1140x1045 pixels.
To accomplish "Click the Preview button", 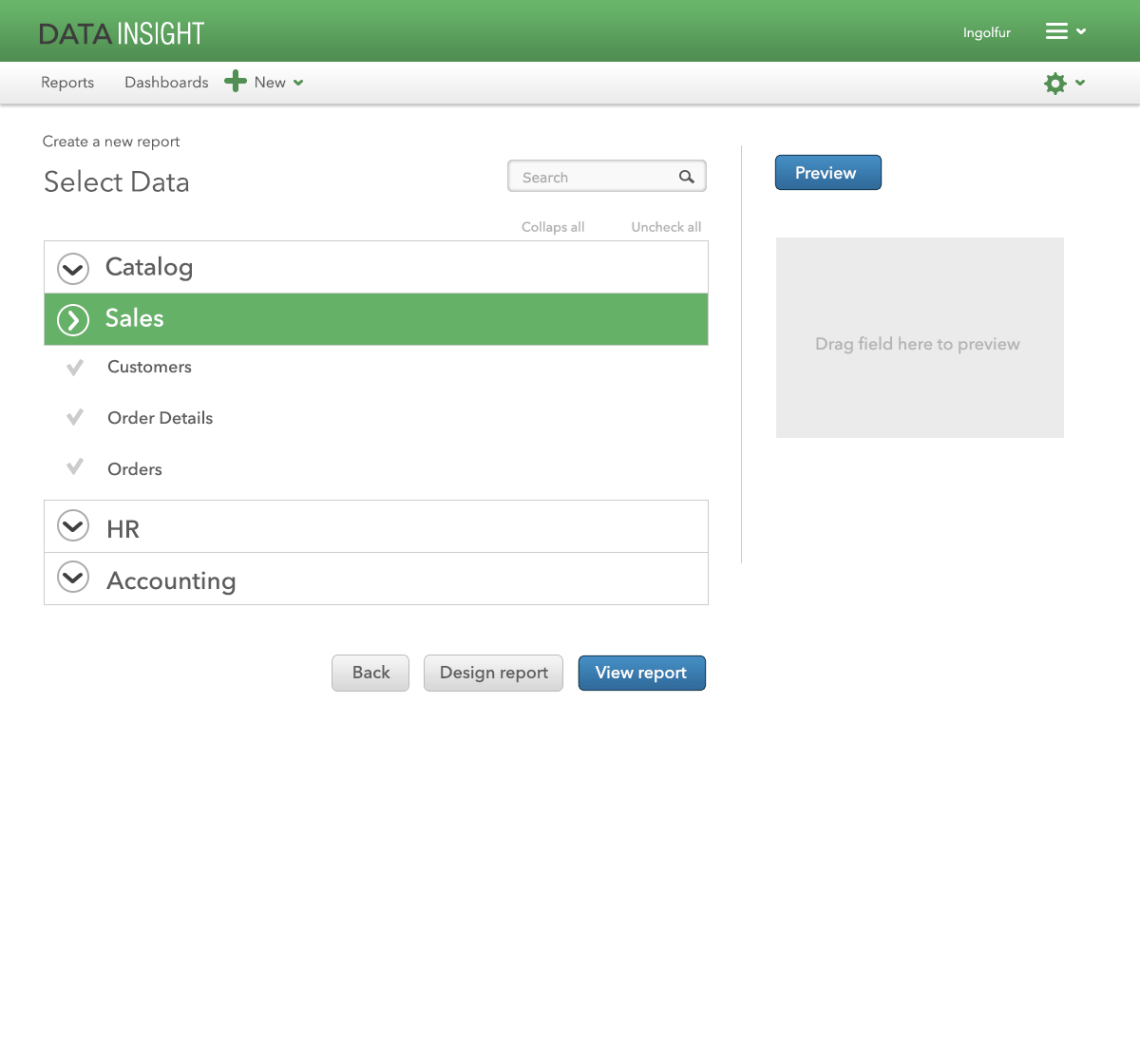I will point(828,172).
